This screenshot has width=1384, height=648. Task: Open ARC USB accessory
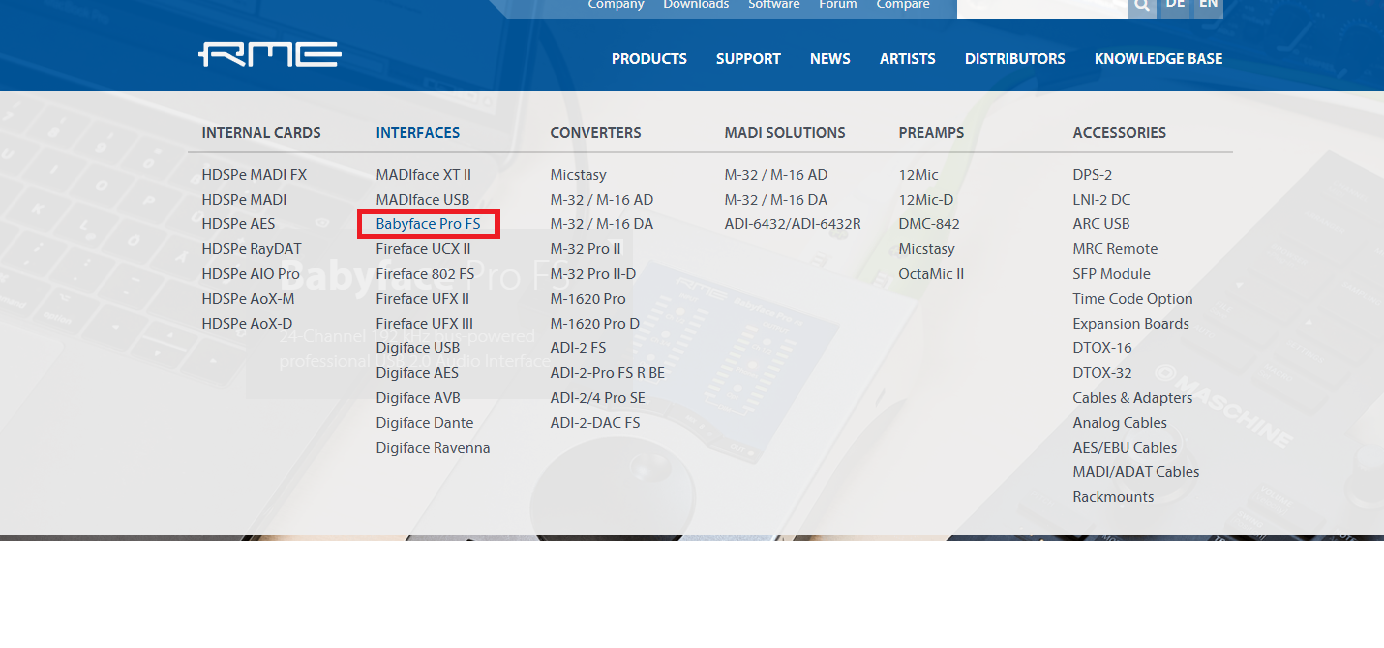(x=1101, y=224)
